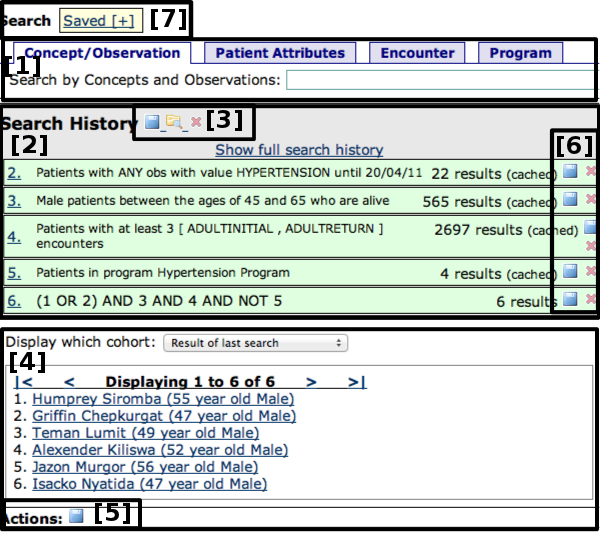The image size is (600, 534).
Task: Save the HYPERTENSION obs search row
Action: [x=569, y=172]
